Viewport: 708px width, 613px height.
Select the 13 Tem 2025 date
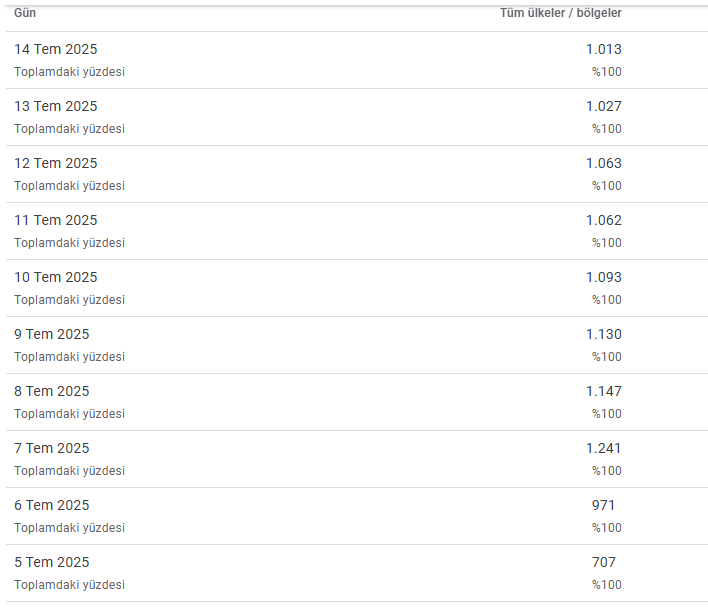(x=56, y=106)
